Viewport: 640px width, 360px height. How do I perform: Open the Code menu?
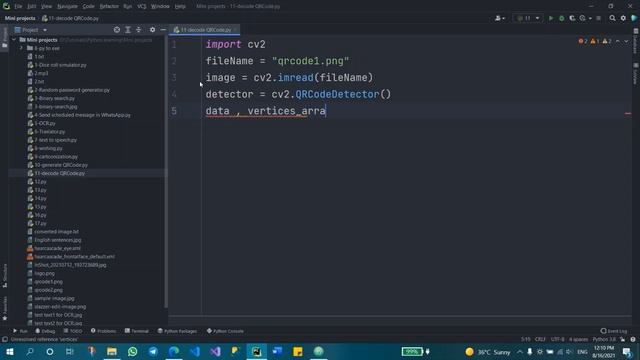88,7
